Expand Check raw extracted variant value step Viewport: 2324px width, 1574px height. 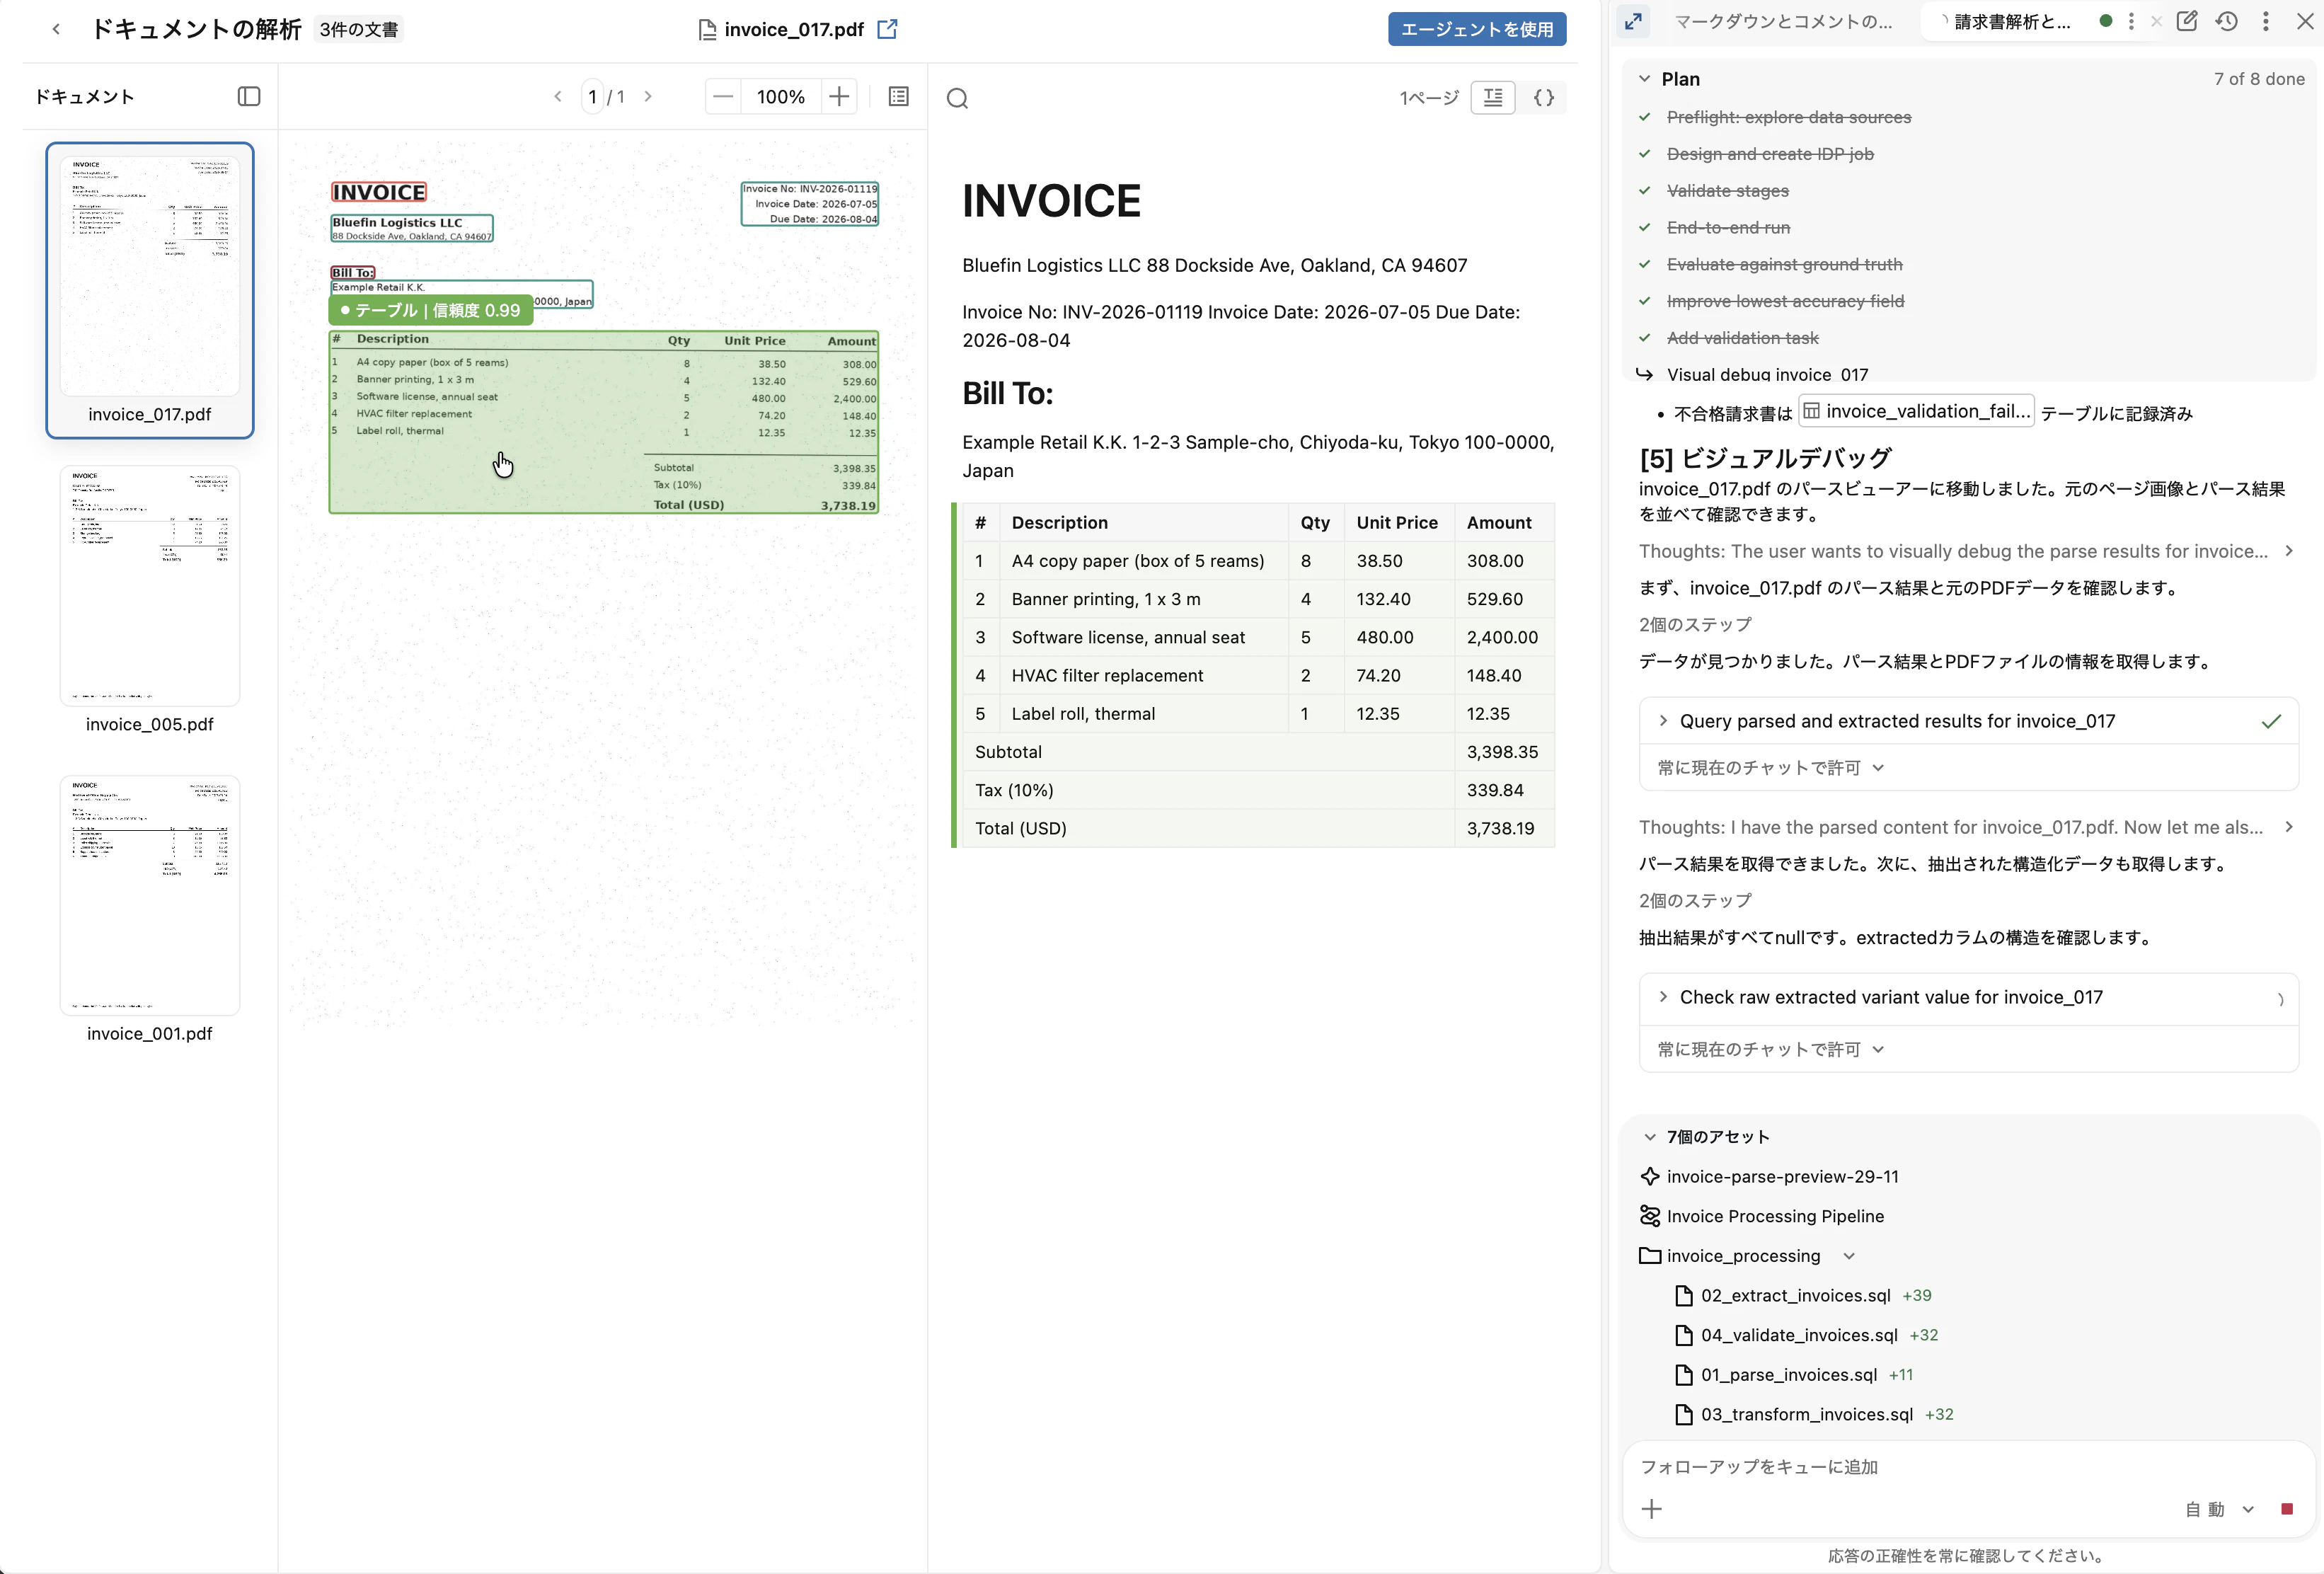1663,997
